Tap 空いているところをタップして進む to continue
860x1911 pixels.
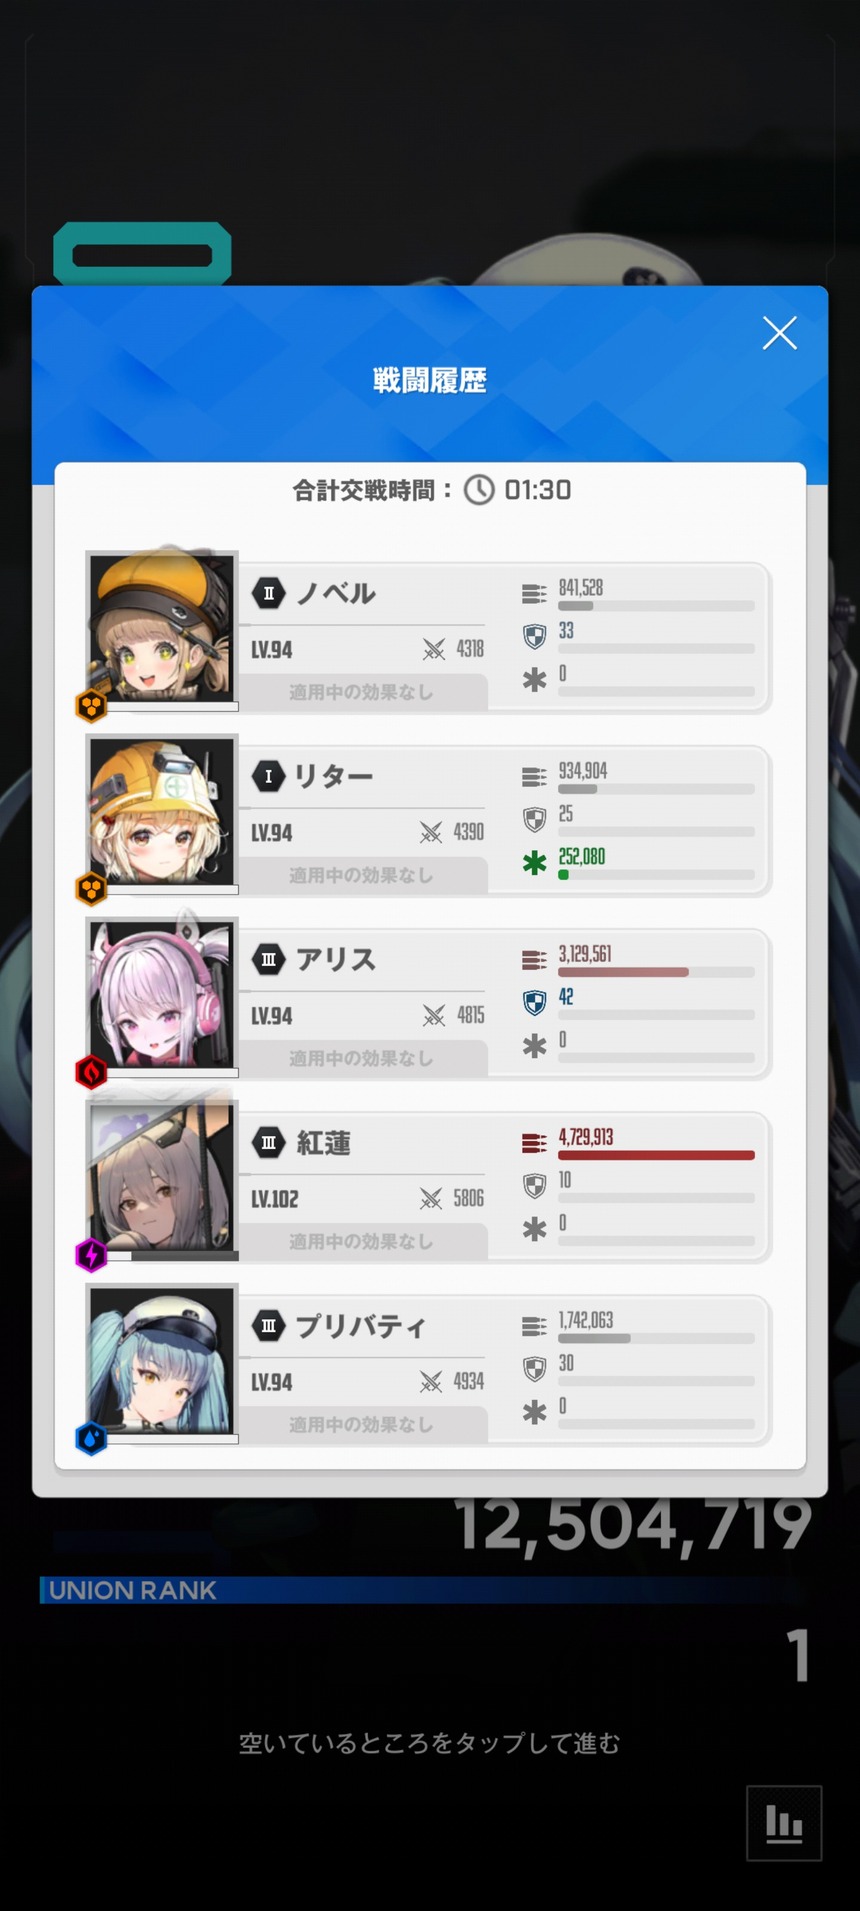[430, 1743]
